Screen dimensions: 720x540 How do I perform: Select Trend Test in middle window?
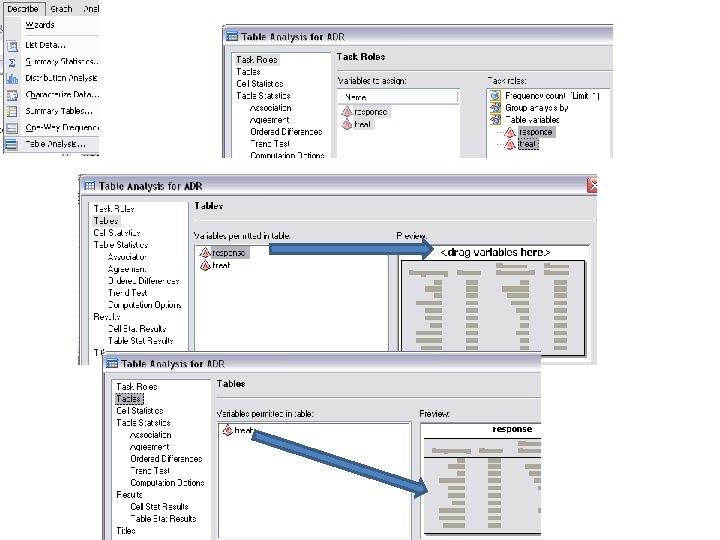click(128, 292)
